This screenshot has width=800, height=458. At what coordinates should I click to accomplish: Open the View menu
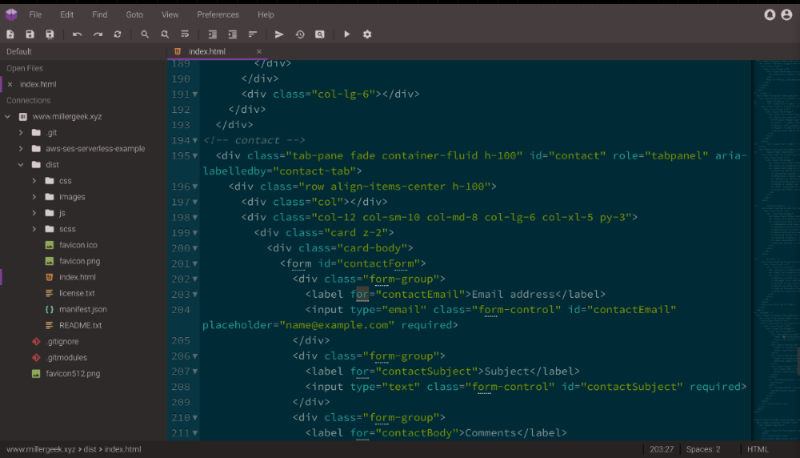tap(170, 15)
